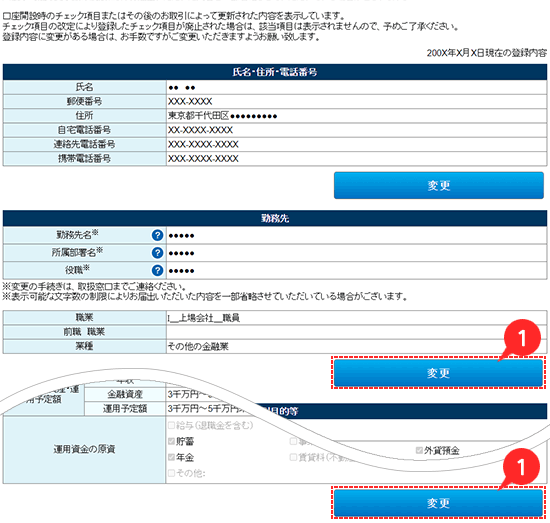Click the 前職 職業 label cell

pyautogui.click(x=84, y=332)
